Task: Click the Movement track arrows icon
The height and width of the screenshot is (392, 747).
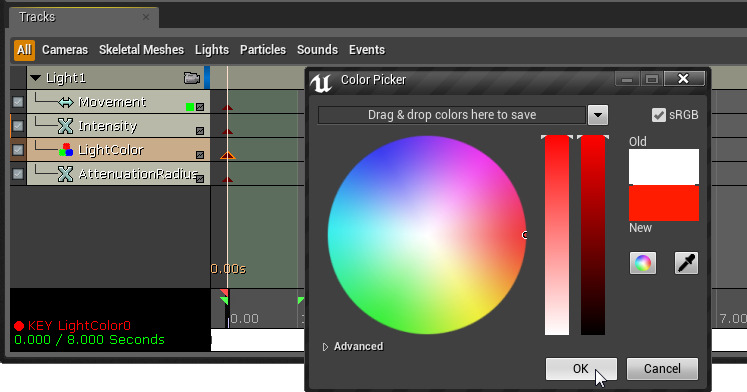Action: pos(66,102)
